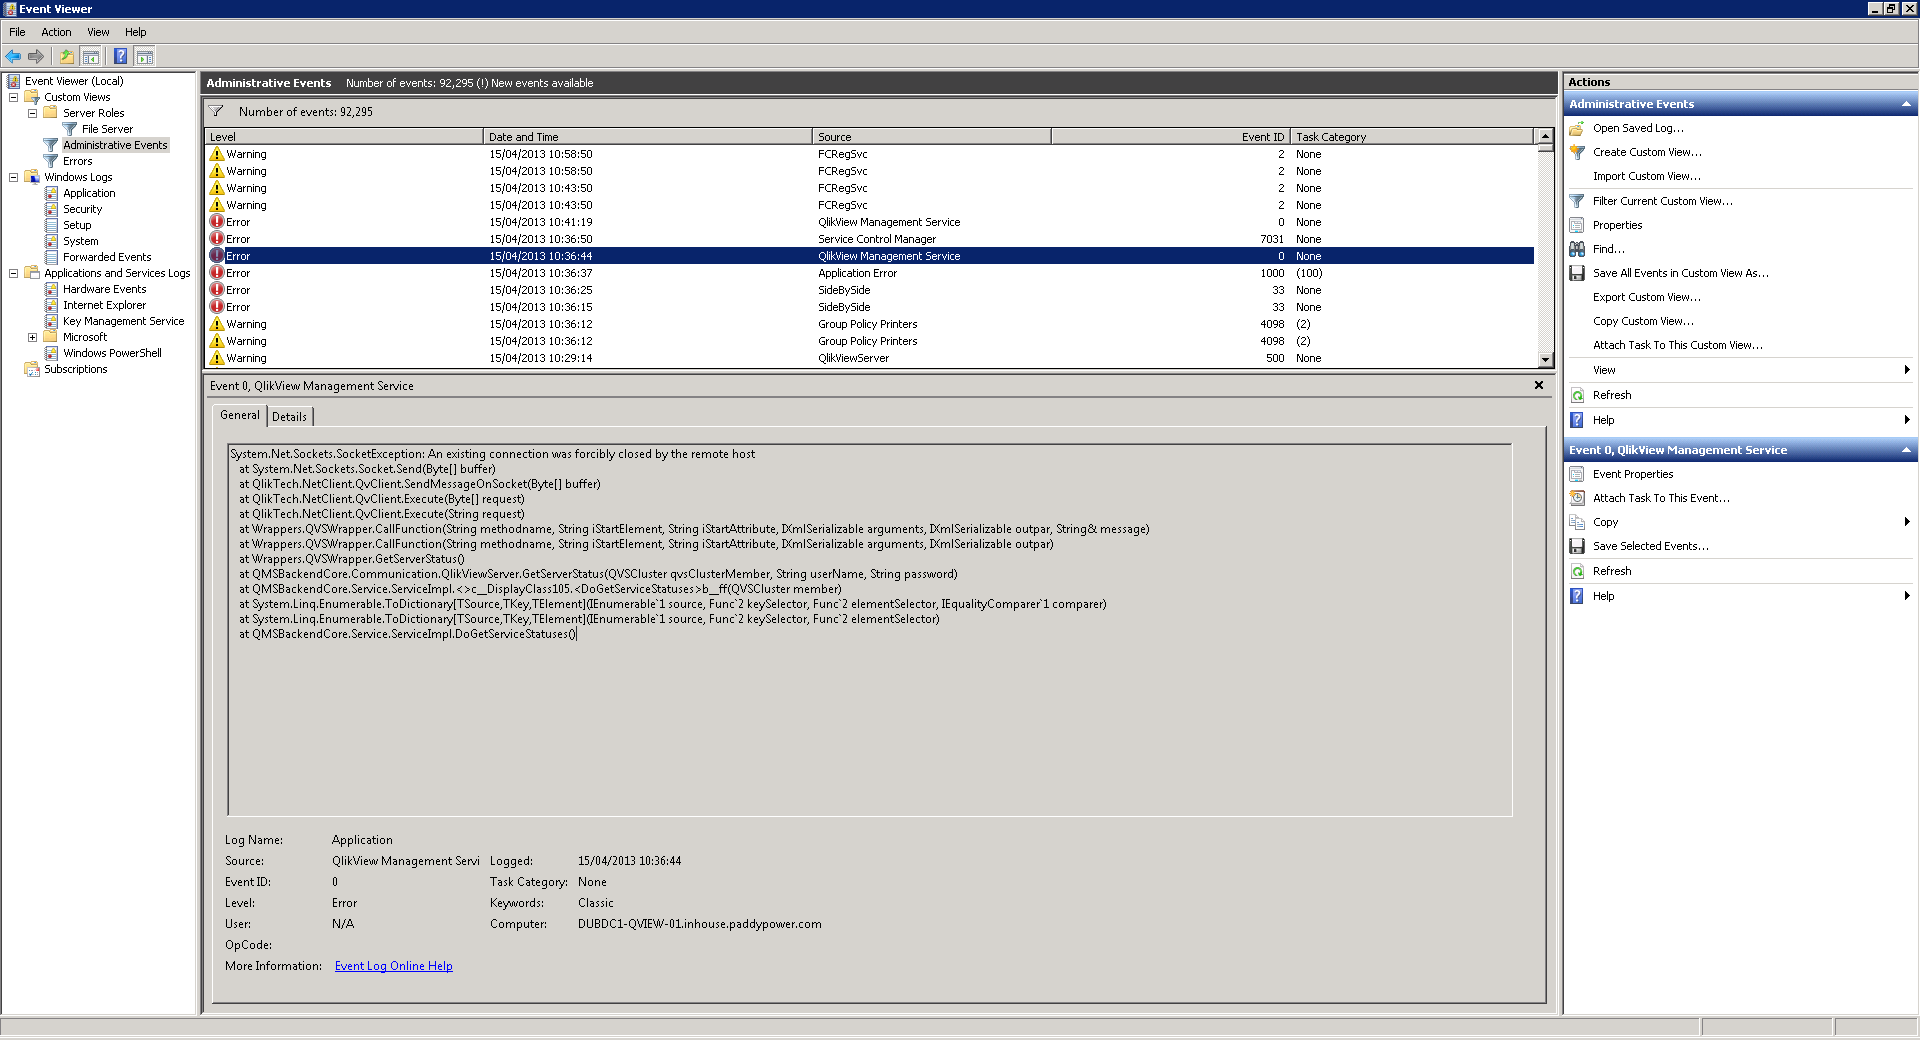Open the Action menu
1920x1040 pixels.
point(56,32)
